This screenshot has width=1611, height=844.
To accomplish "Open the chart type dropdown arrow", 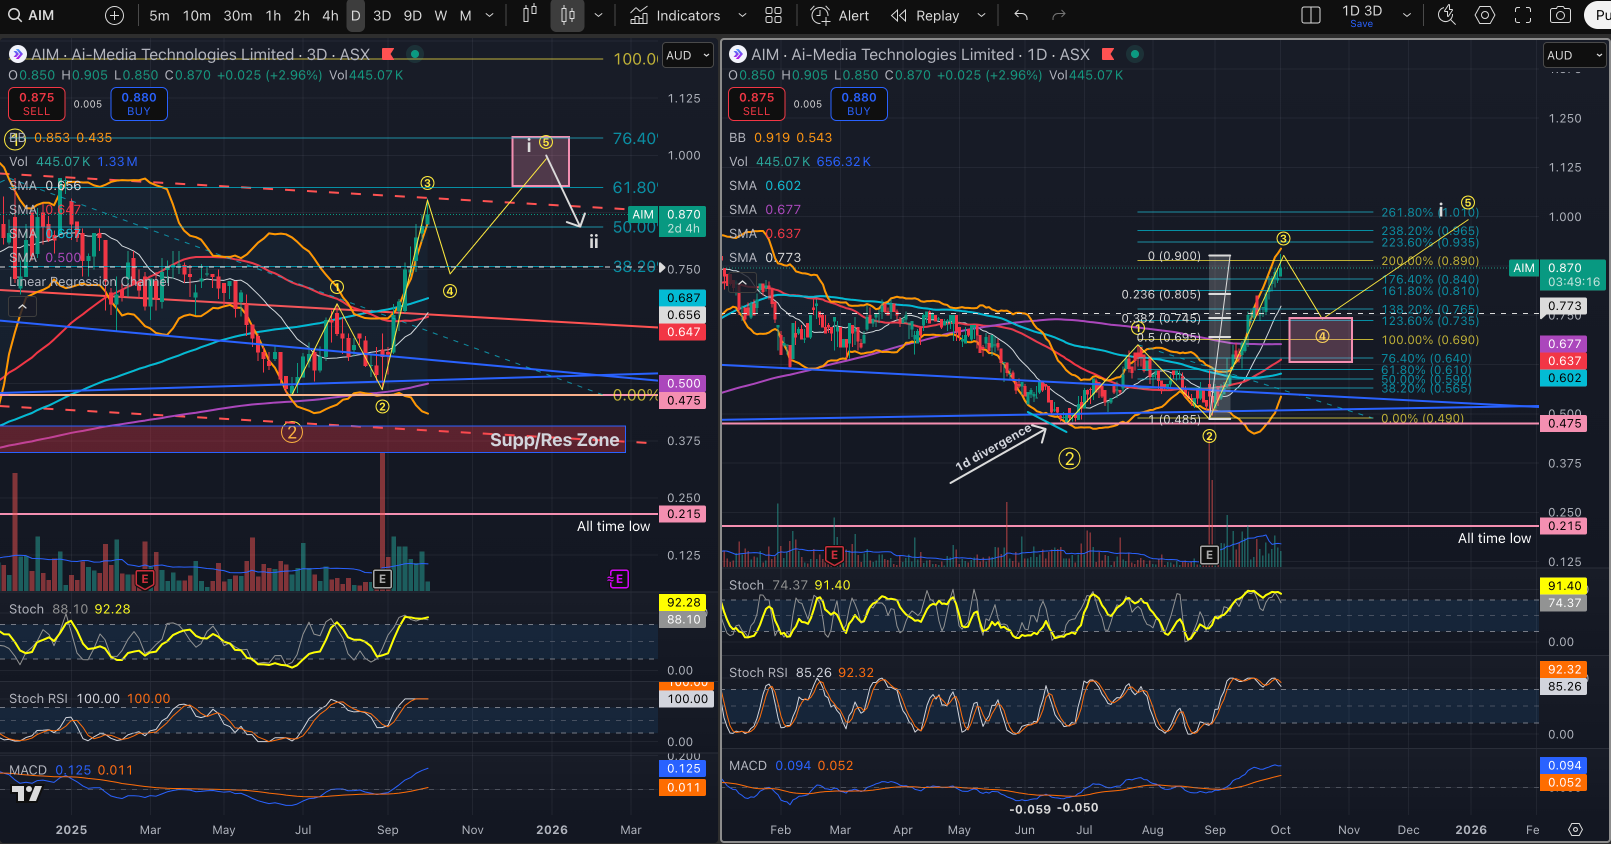I will (598, 16).
